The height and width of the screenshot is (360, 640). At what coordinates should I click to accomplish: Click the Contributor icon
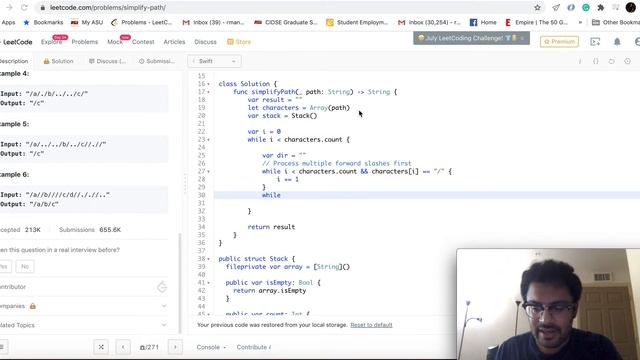[x=162, y=287]
